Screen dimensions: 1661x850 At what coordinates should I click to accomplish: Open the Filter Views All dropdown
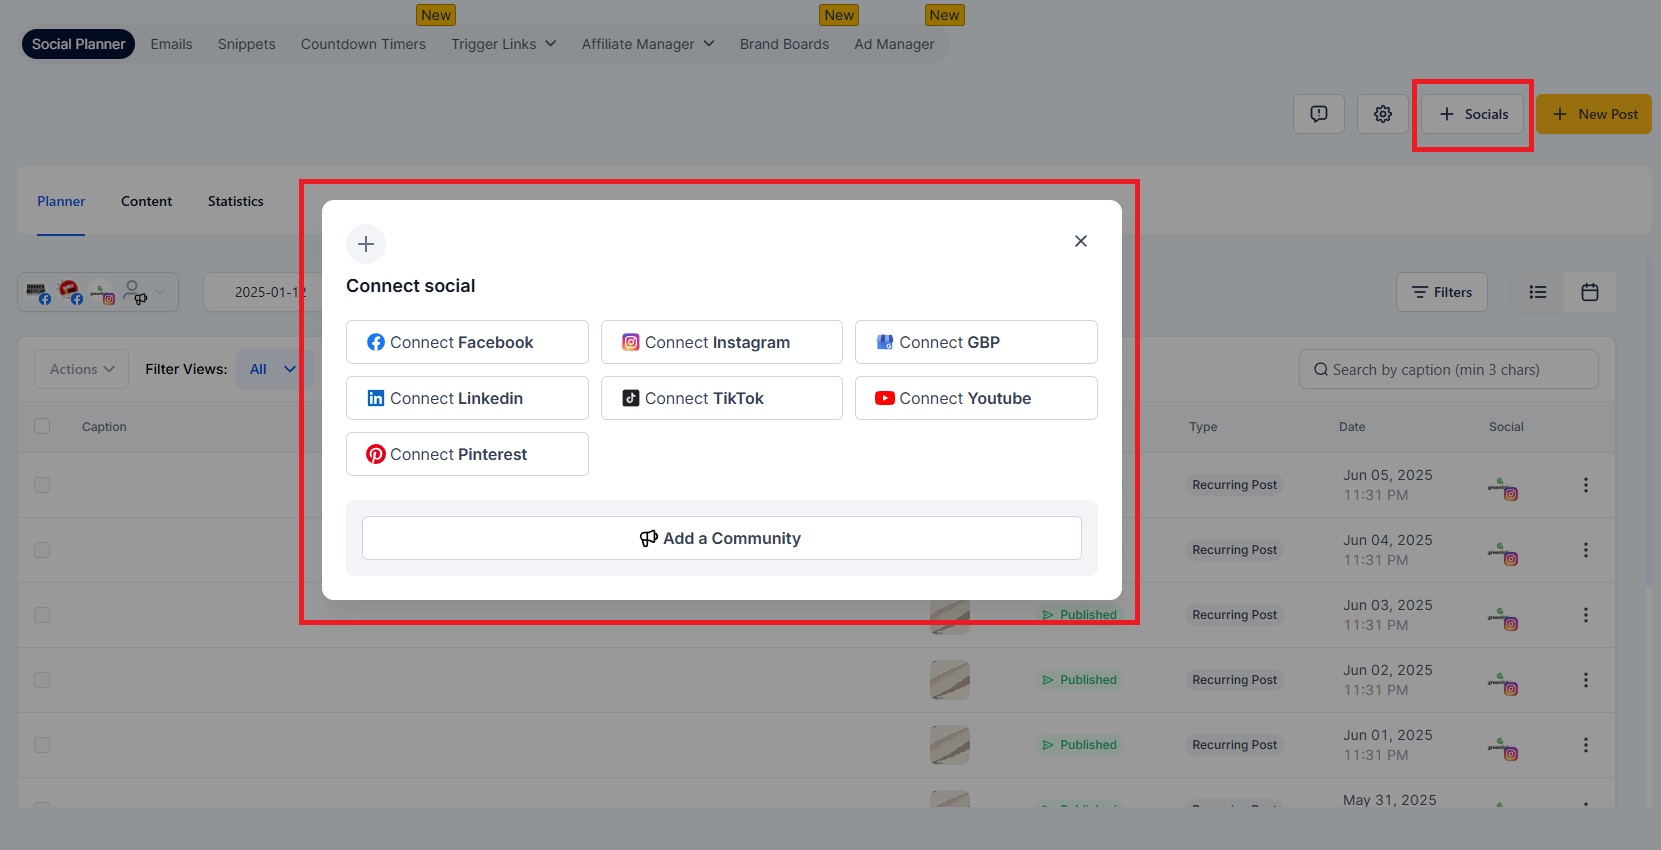(x=273, y=369)
